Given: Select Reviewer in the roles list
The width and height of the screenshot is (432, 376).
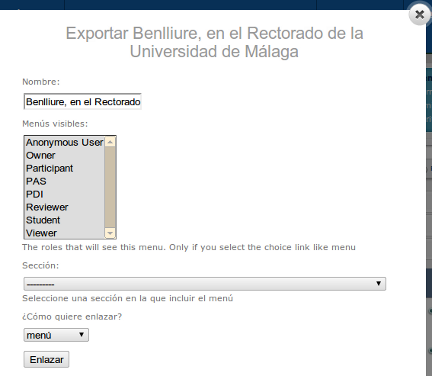Looking at the screenshot, I should 64,207.
